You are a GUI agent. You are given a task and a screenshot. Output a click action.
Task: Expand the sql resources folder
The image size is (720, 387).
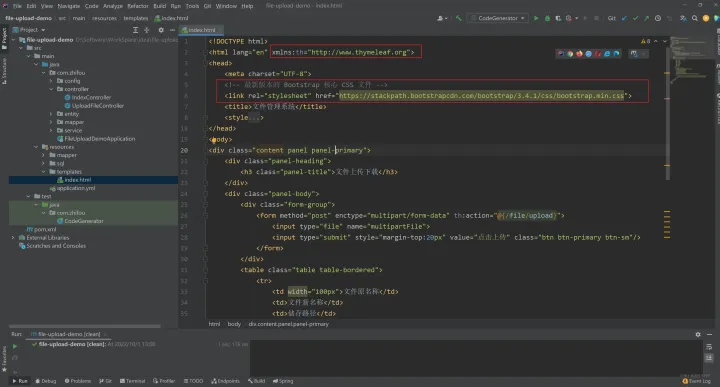44,163
